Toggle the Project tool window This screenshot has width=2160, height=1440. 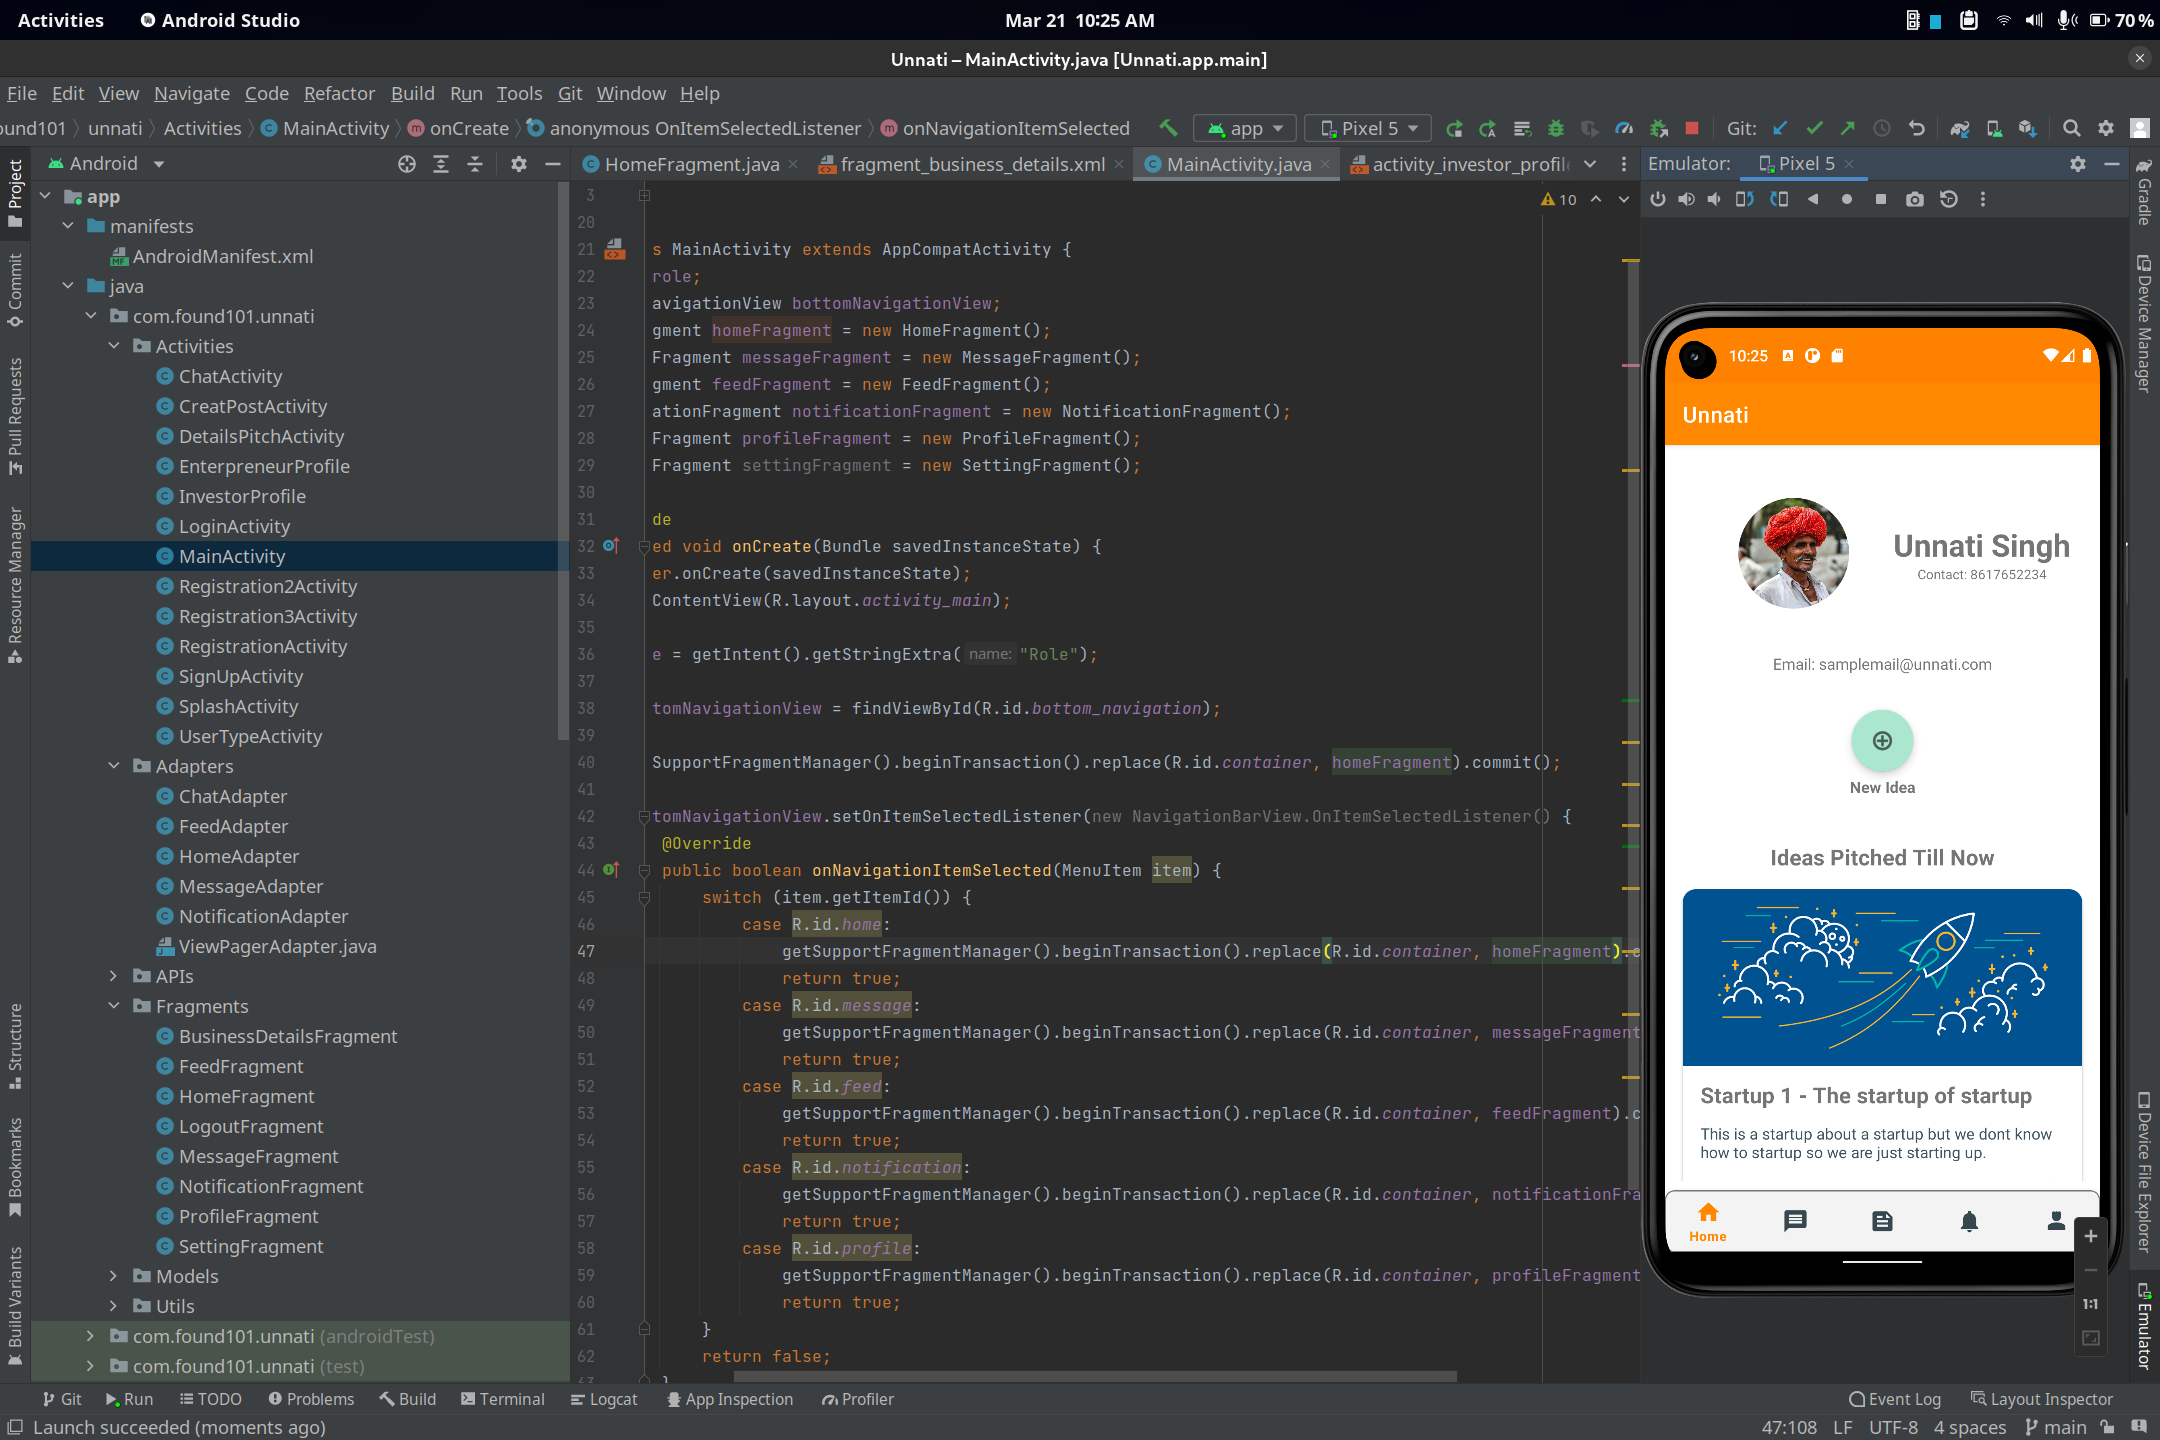coord(15,192)
